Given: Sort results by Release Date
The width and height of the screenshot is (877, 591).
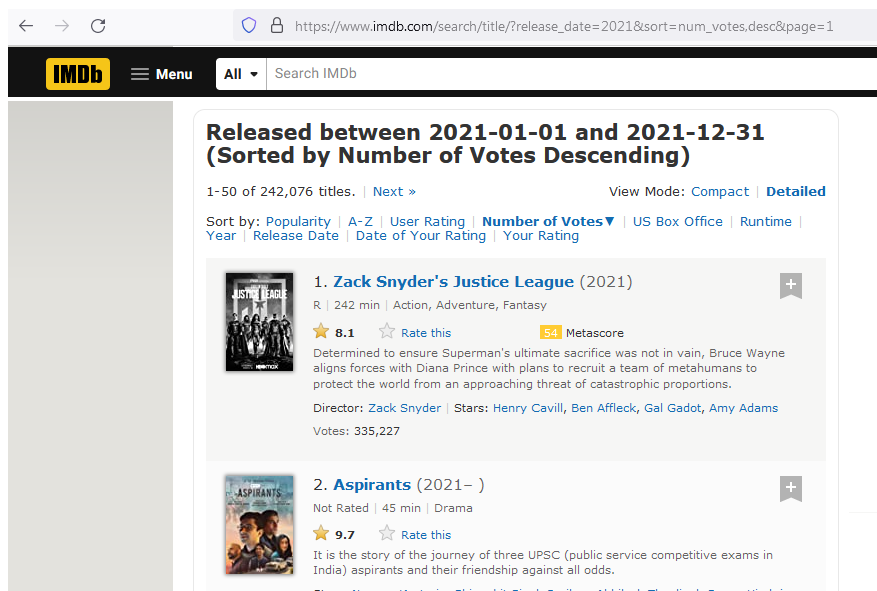Looking at the screenshot, I should coord(295,236).
